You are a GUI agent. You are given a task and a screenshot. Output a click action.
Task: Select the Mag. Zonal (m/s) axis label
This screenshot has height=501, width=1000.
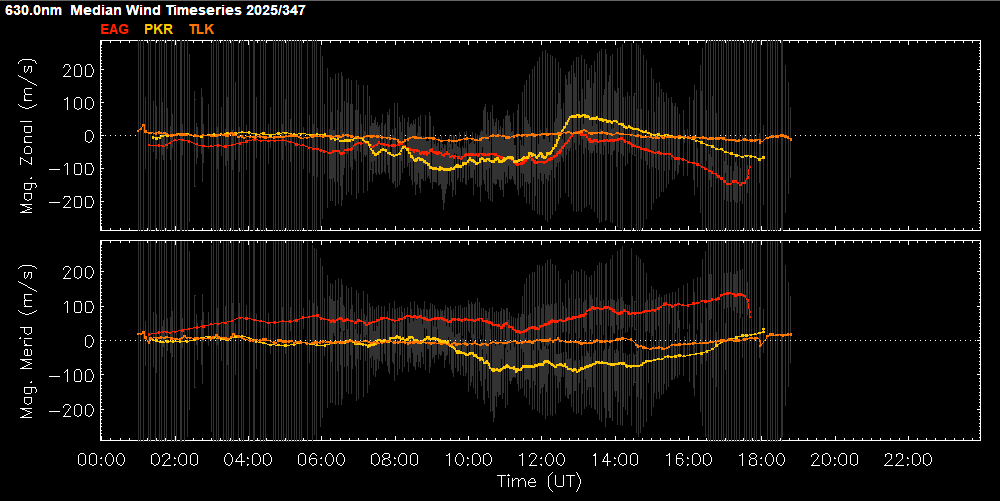28,135
